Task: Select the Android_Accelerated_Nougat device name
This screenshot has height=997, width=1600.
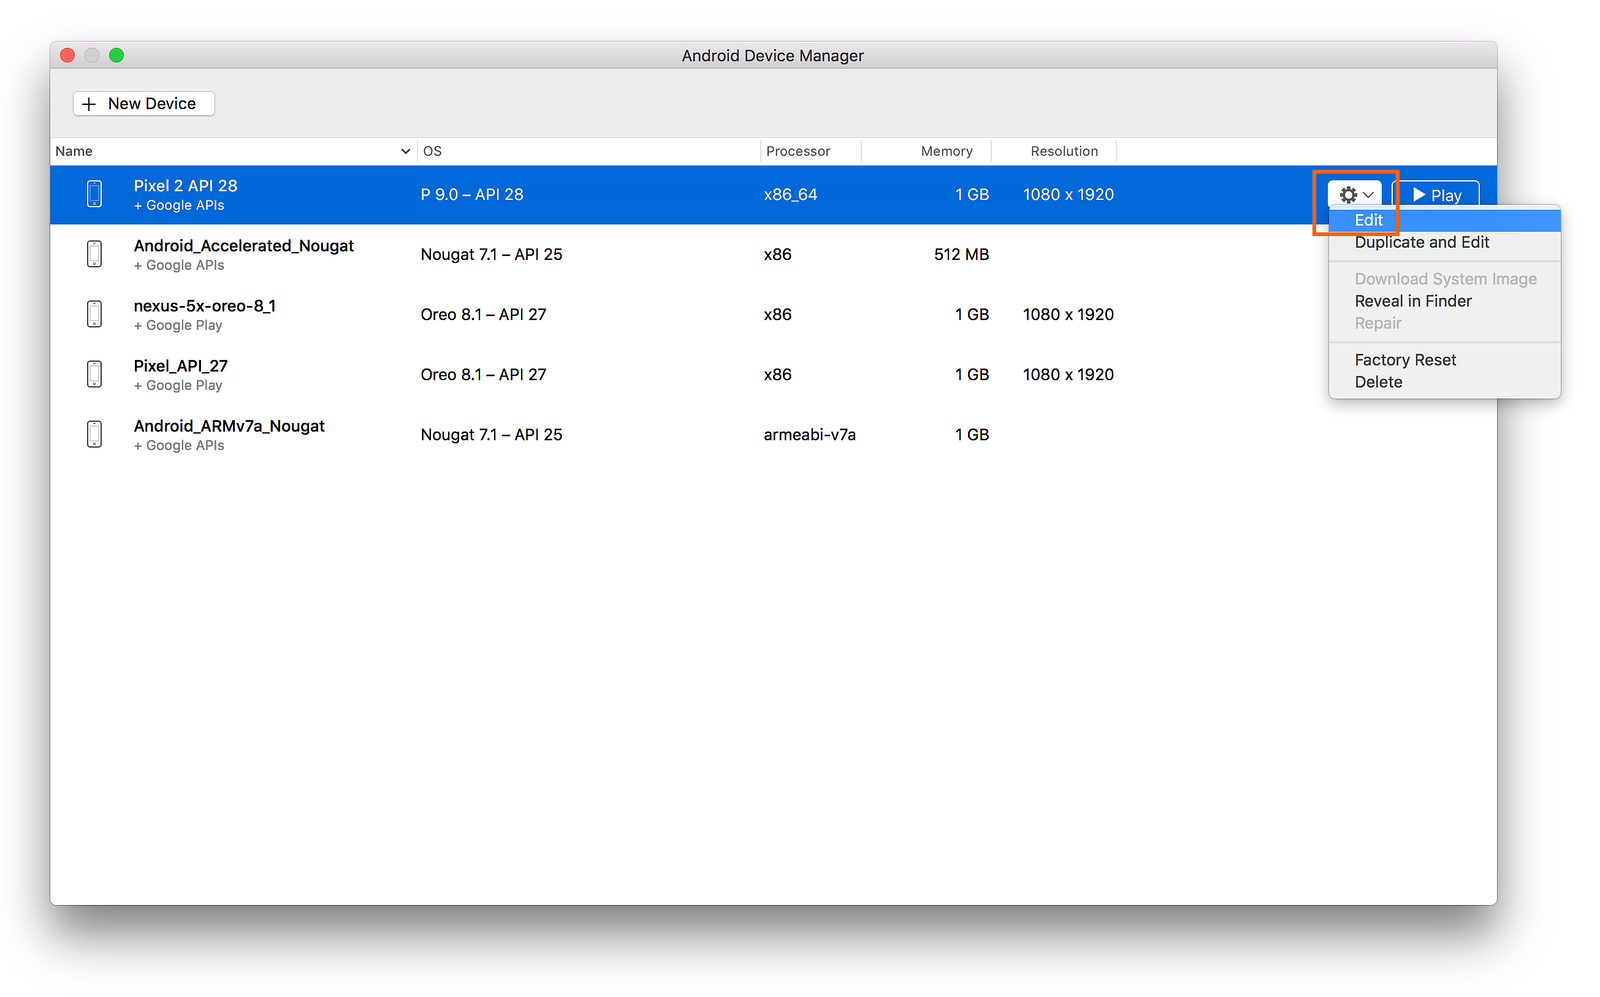Action: tap(244, 246)
